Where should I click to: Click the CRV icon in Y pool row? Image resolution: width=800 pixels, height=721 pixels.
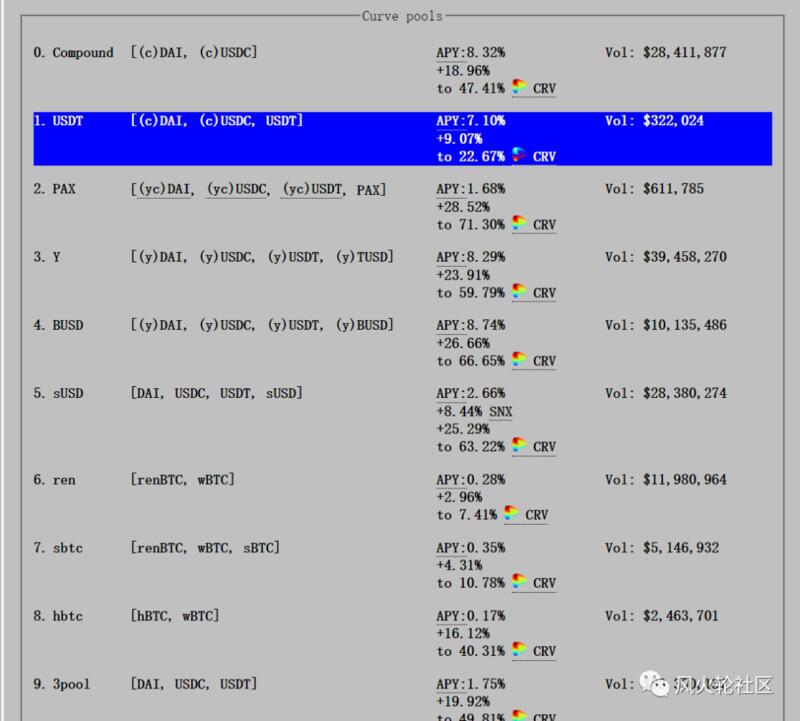point(519,291)
